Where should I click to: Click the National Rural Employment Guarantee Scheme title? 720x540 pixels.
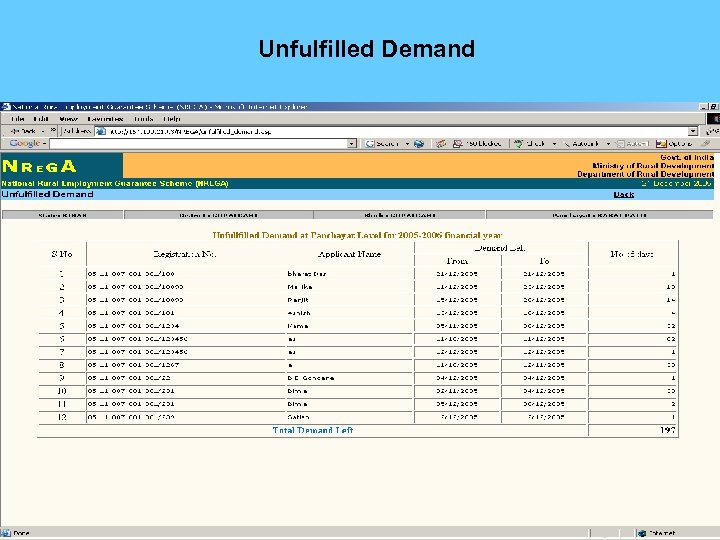[x=115, y=184]
